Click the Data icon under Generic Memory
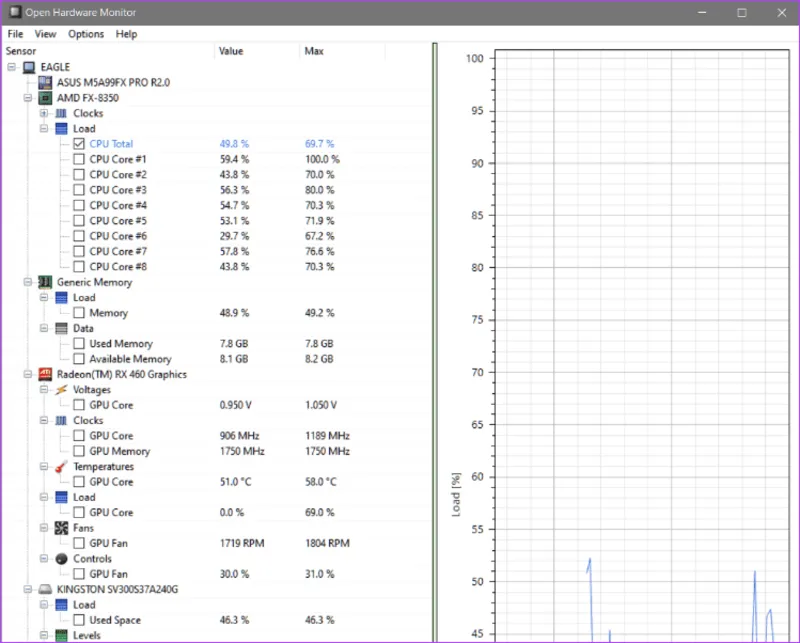Screen dimensions: 800x643 [61, 328]
